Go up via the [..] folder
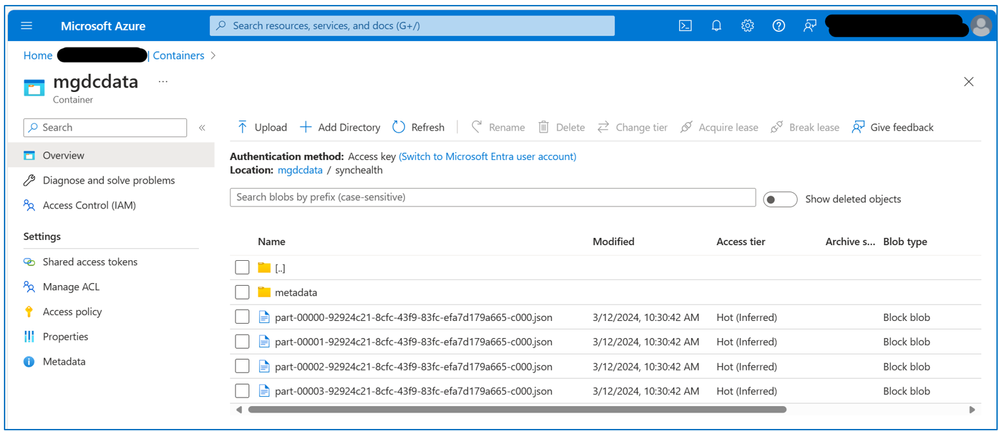The height and width of the screenshot is (432, 999). pos(280,268)
